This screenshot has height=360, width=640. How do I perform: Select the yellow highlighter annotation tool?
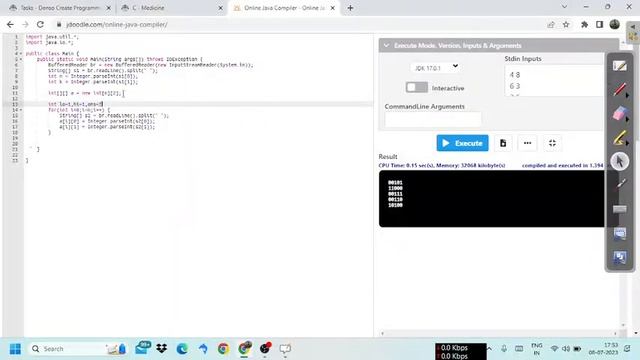click(619, 138)
